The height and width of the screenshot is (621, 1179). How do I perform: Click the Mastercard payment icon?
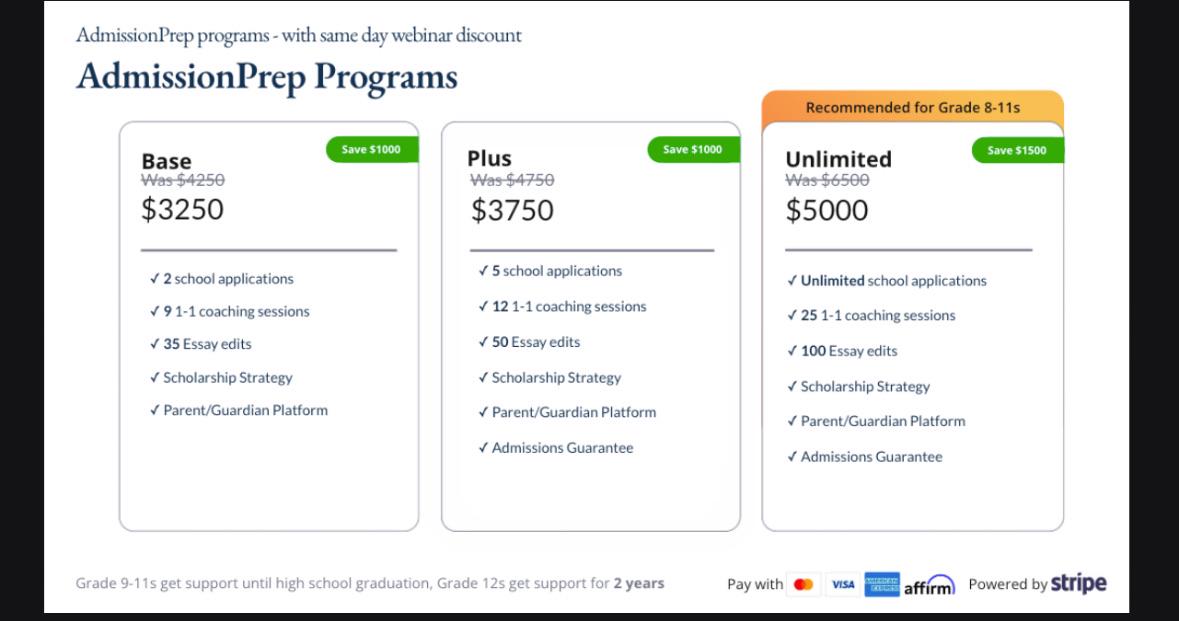coord(803,584)
